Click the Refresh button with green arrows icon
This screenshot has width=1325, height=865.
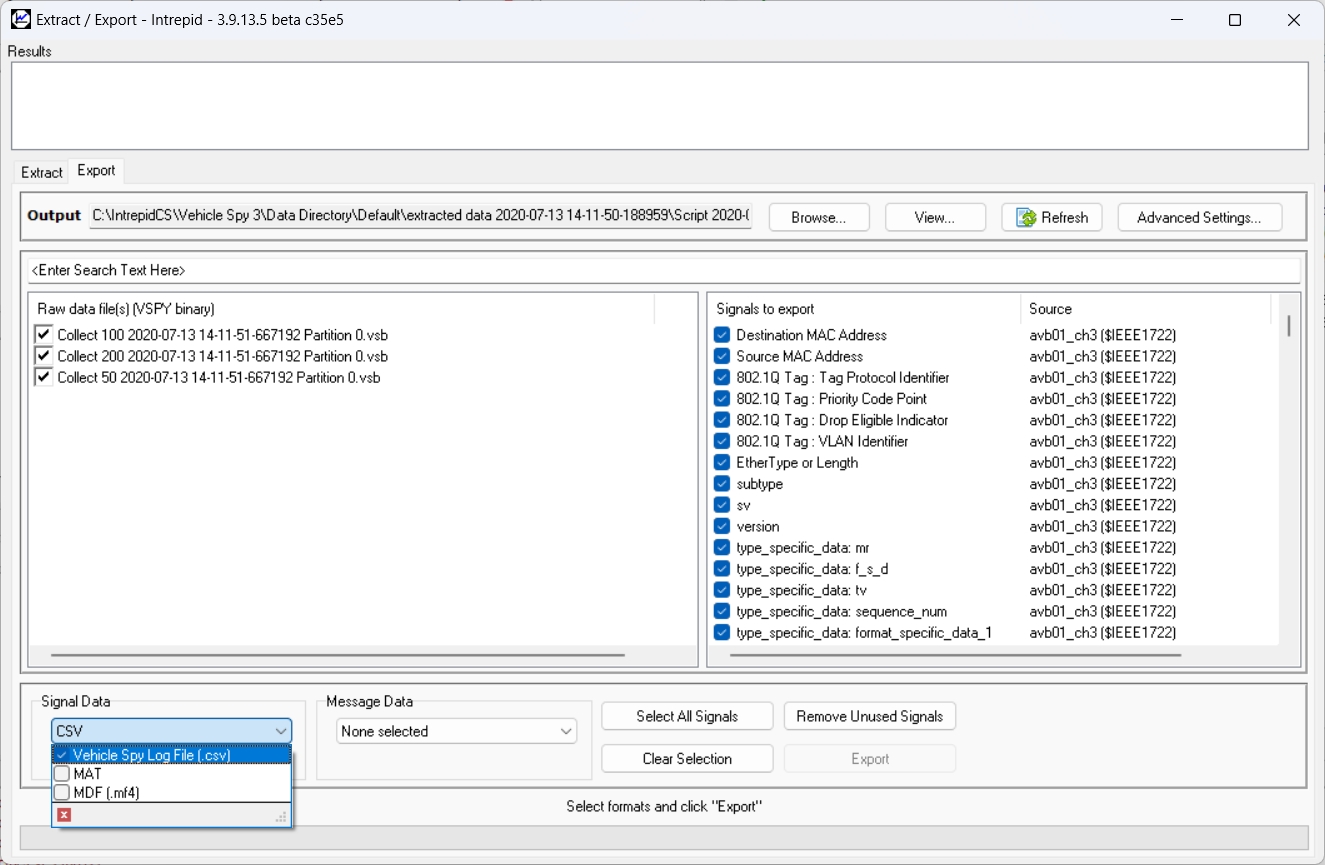[x=1051, y=218]
